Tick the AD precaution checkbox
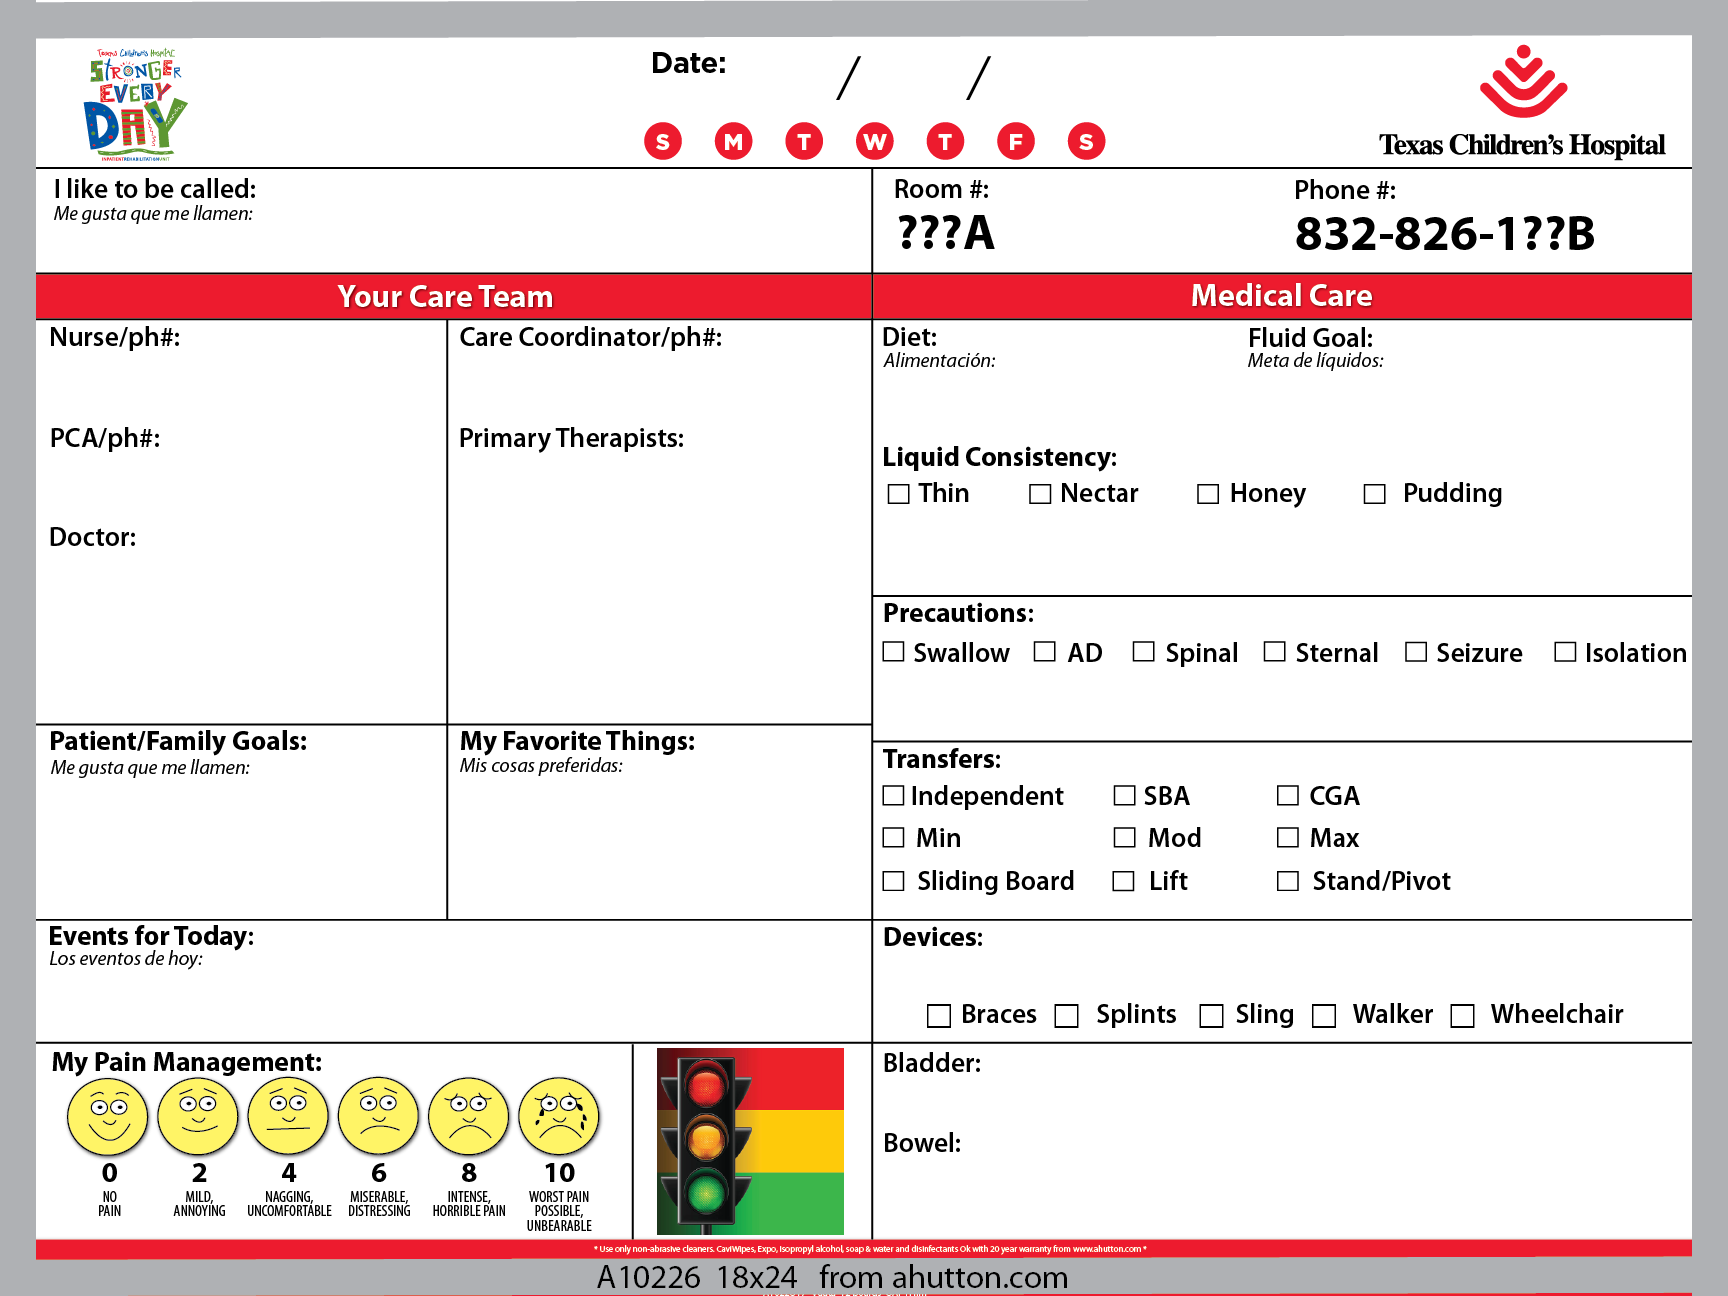 (x=1045, y=652)
